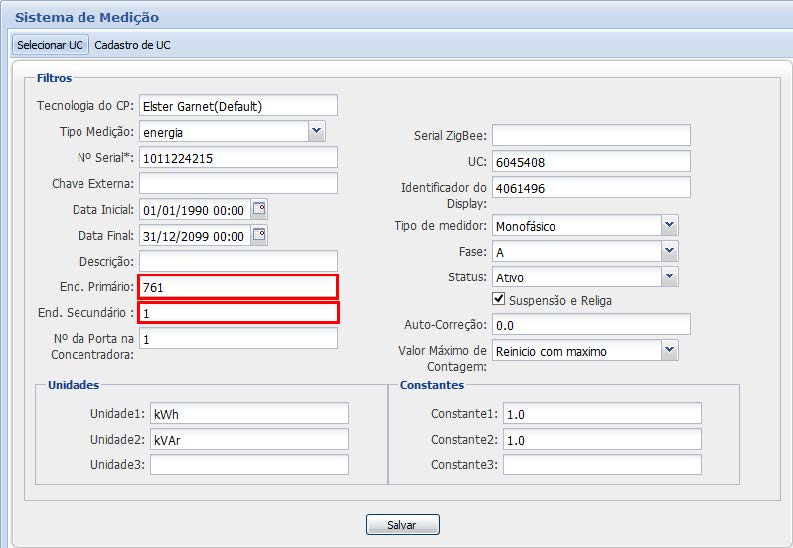Screen dimensions: 793x548
Task: Focus the Identificador do Display field
Action: (x=590, y=187)
